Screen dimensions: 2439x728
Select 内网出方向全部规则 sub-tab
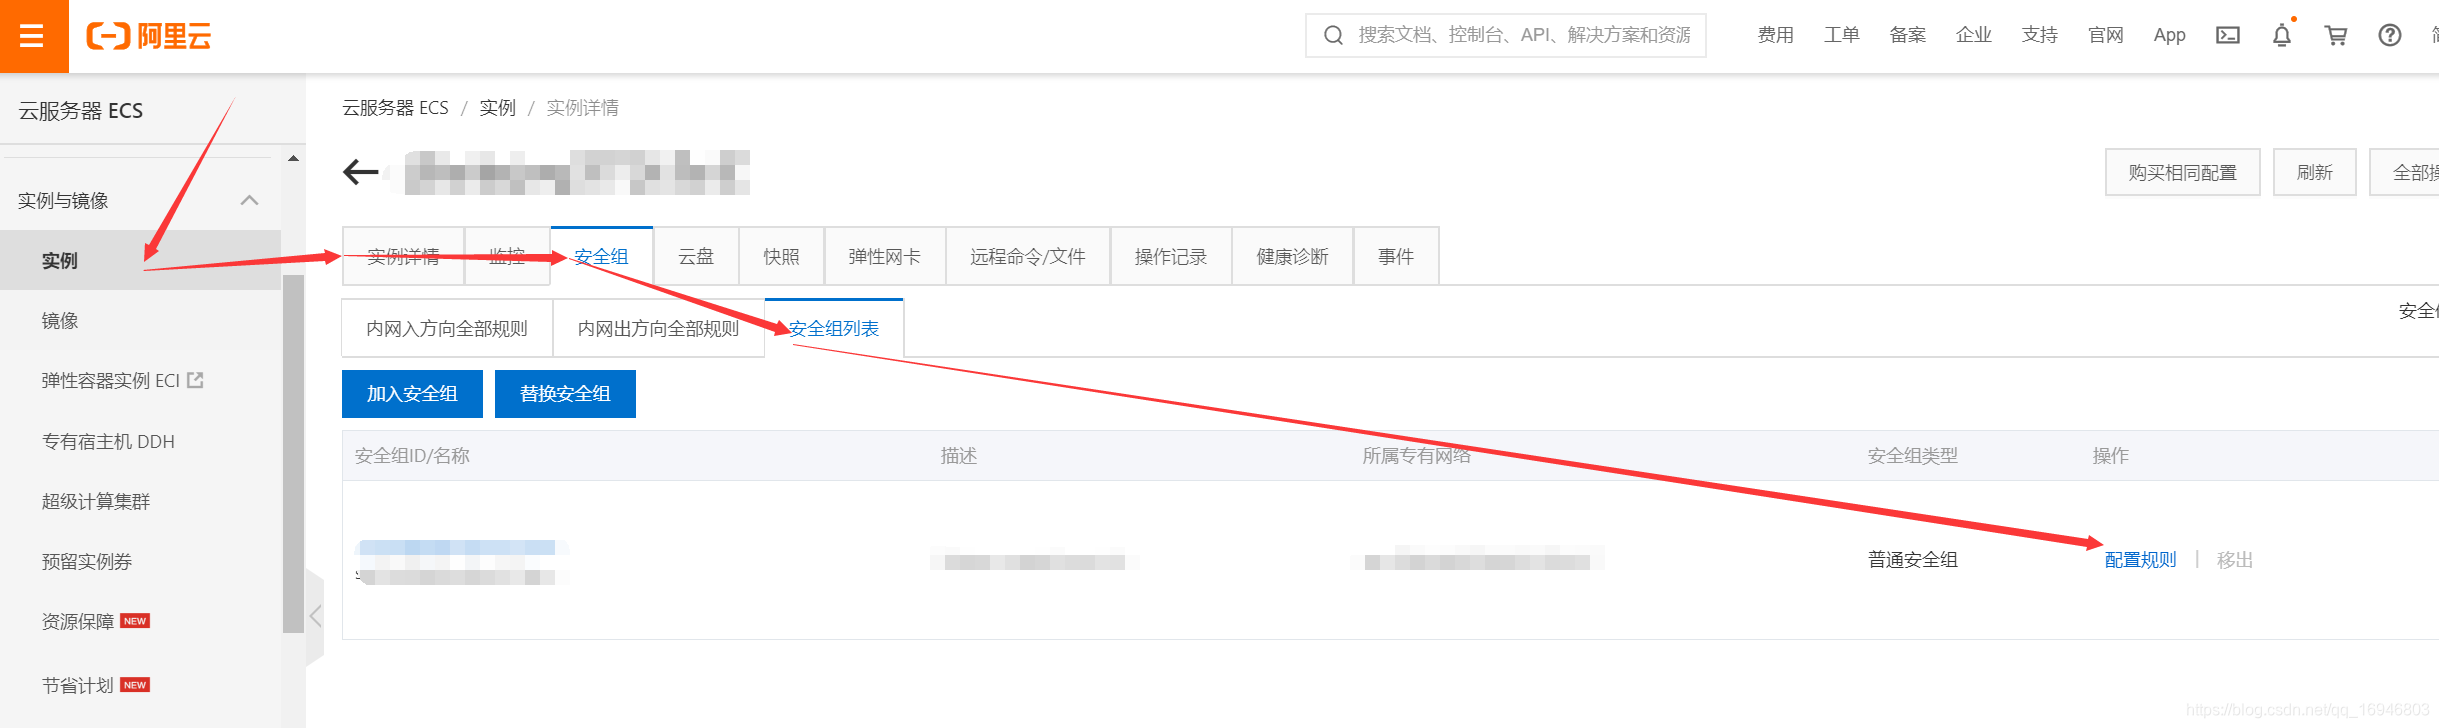click(x=658, y=328)
